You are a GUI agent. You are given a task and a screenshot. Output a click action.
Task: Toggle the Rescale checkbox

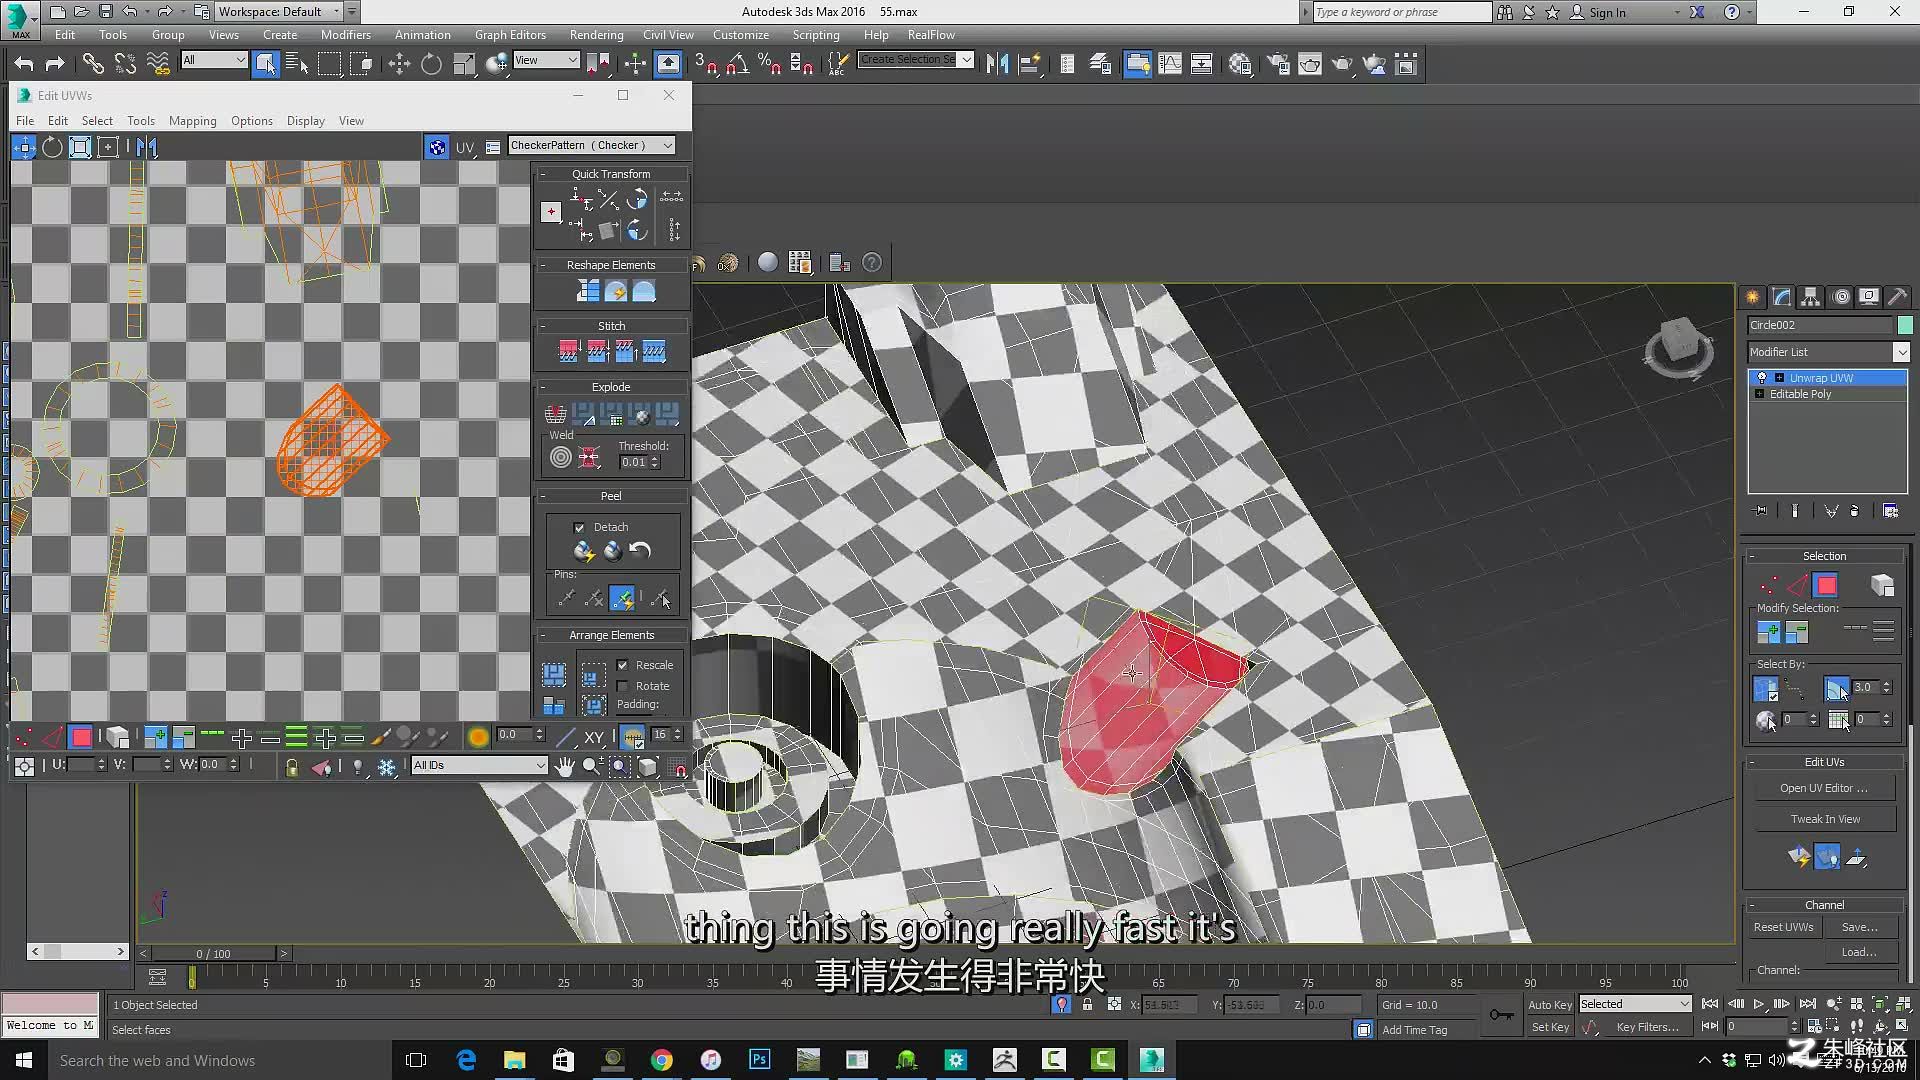(623, 665)
